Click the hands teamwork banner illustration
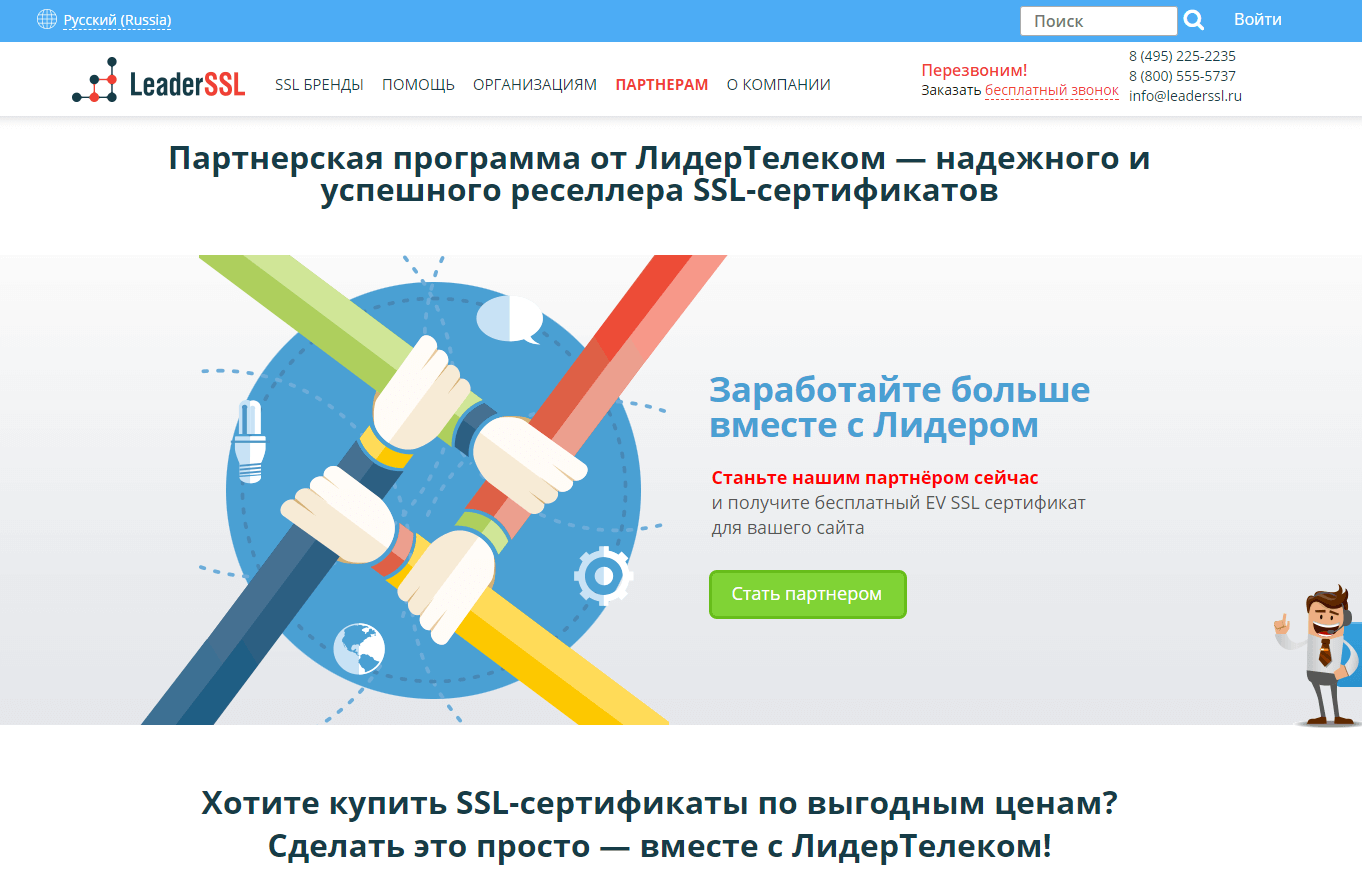This screenshot has height=896, width=1362. tap(434, 490)
